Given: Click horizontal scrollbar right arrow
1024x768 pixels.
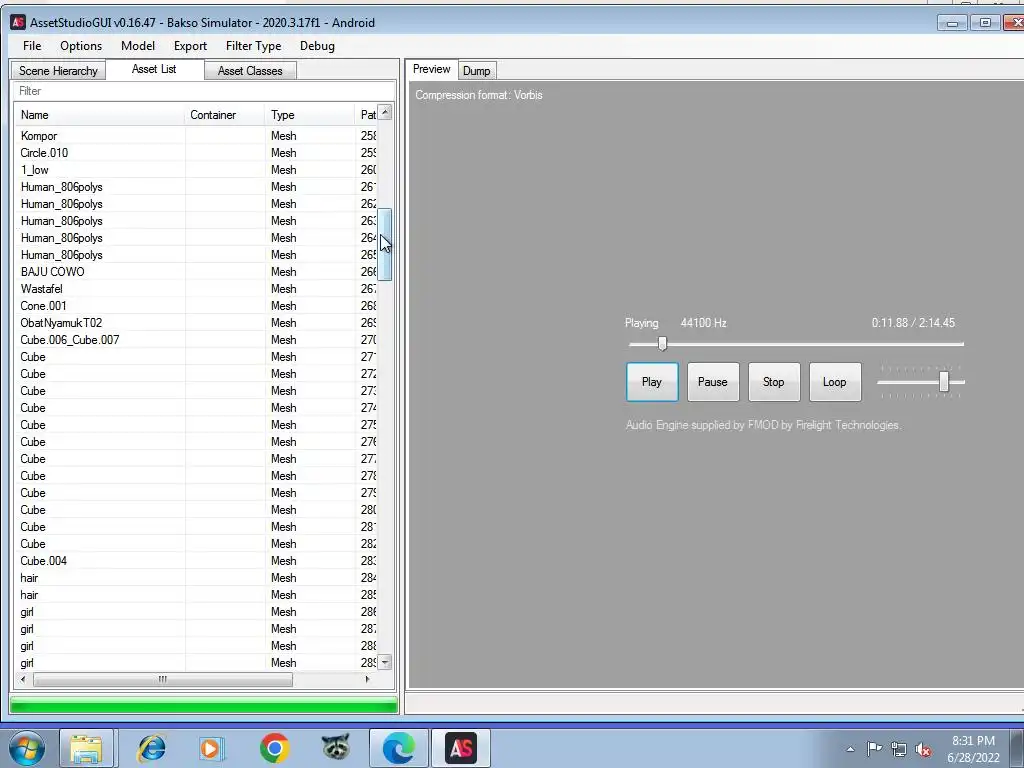Looking at the screenshot, I should pos(367,679).
